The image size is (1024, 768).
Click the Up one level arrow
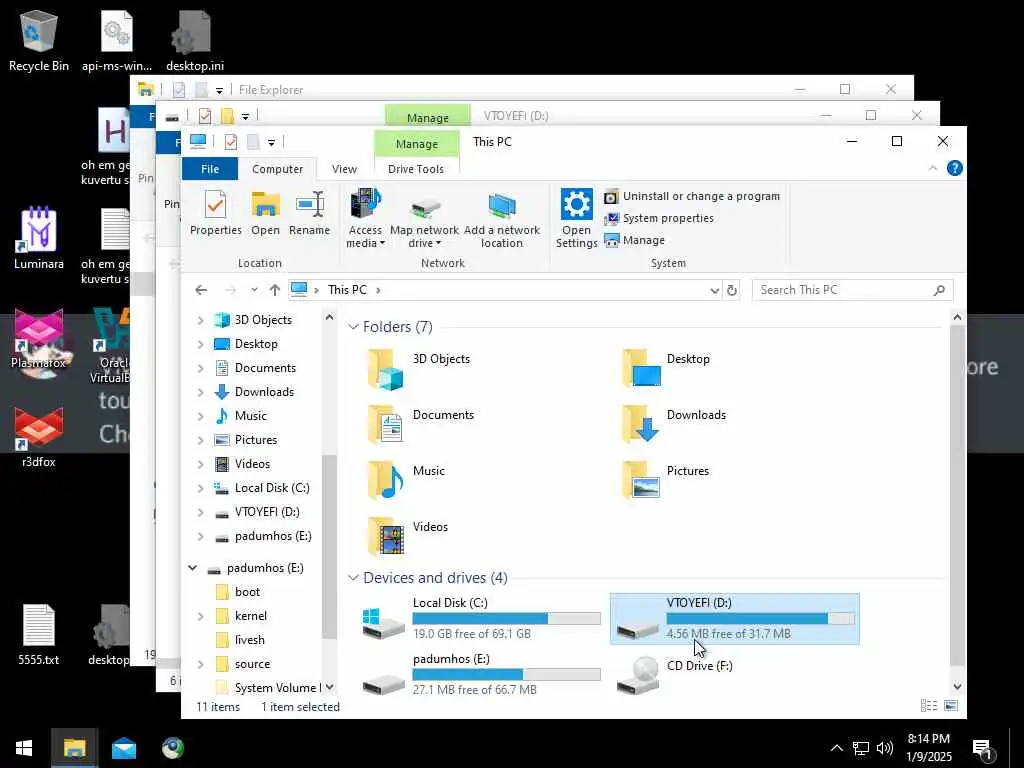tap(275, 290)
